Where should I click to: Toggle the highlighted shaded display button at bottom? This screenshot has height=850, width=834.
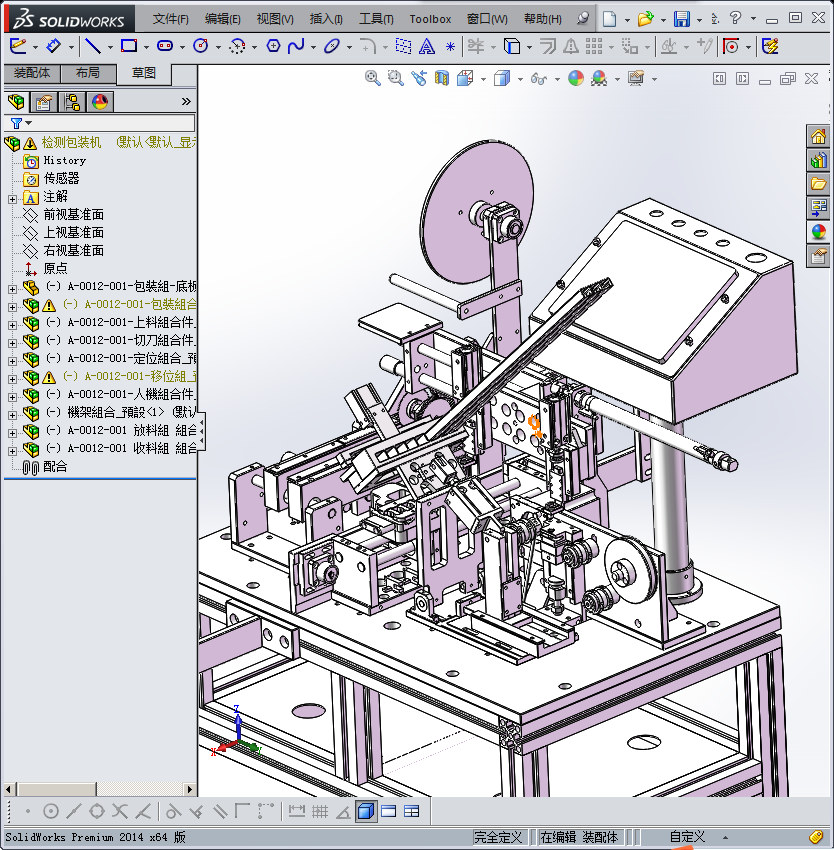(x=366, y=811)
